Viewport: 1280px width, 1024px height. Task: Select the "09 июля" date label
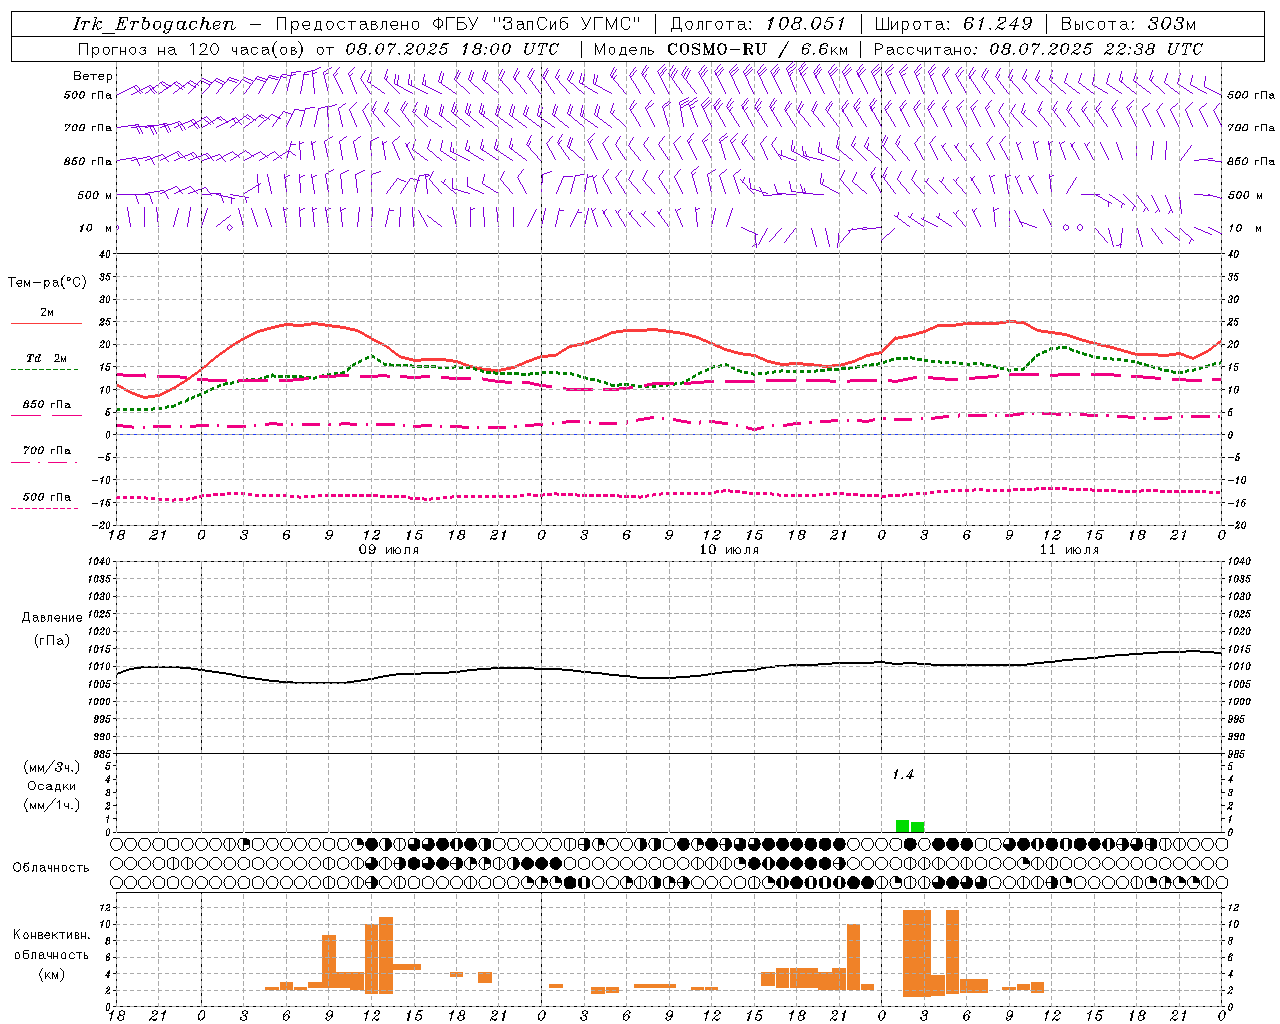click(x=389, y=550)
